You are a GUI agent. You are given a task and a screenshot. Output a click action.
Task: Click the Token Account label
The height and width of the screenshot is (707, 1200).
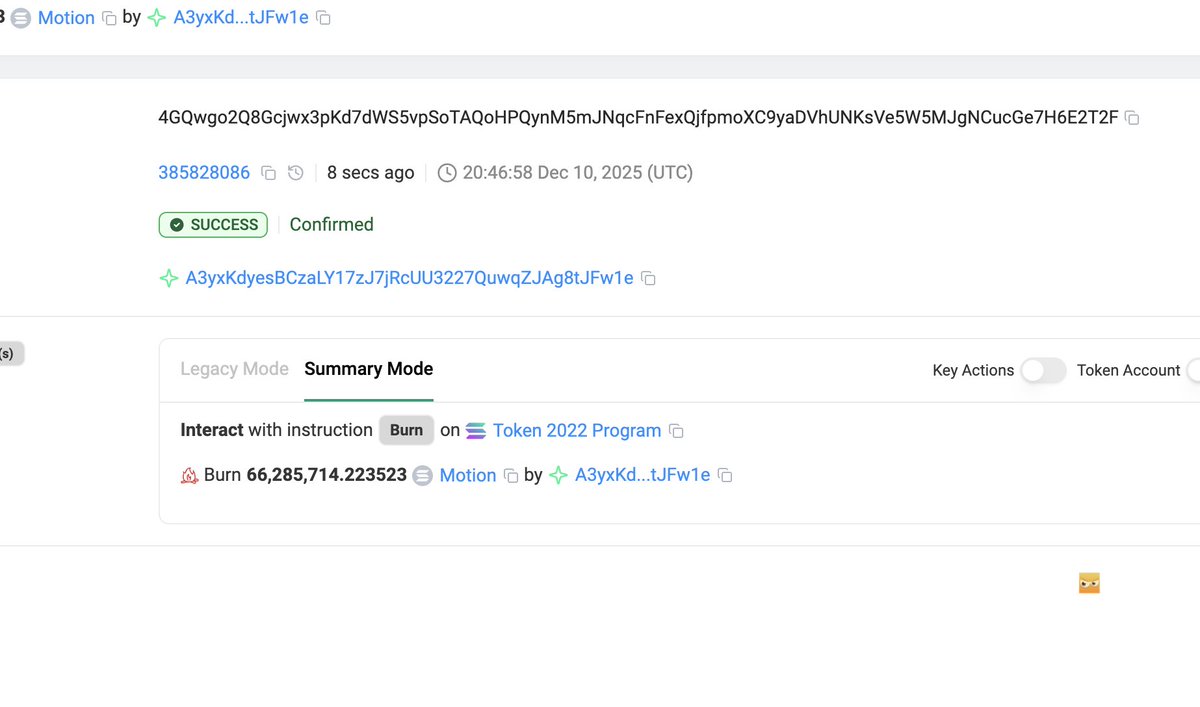click(1128, 371)
